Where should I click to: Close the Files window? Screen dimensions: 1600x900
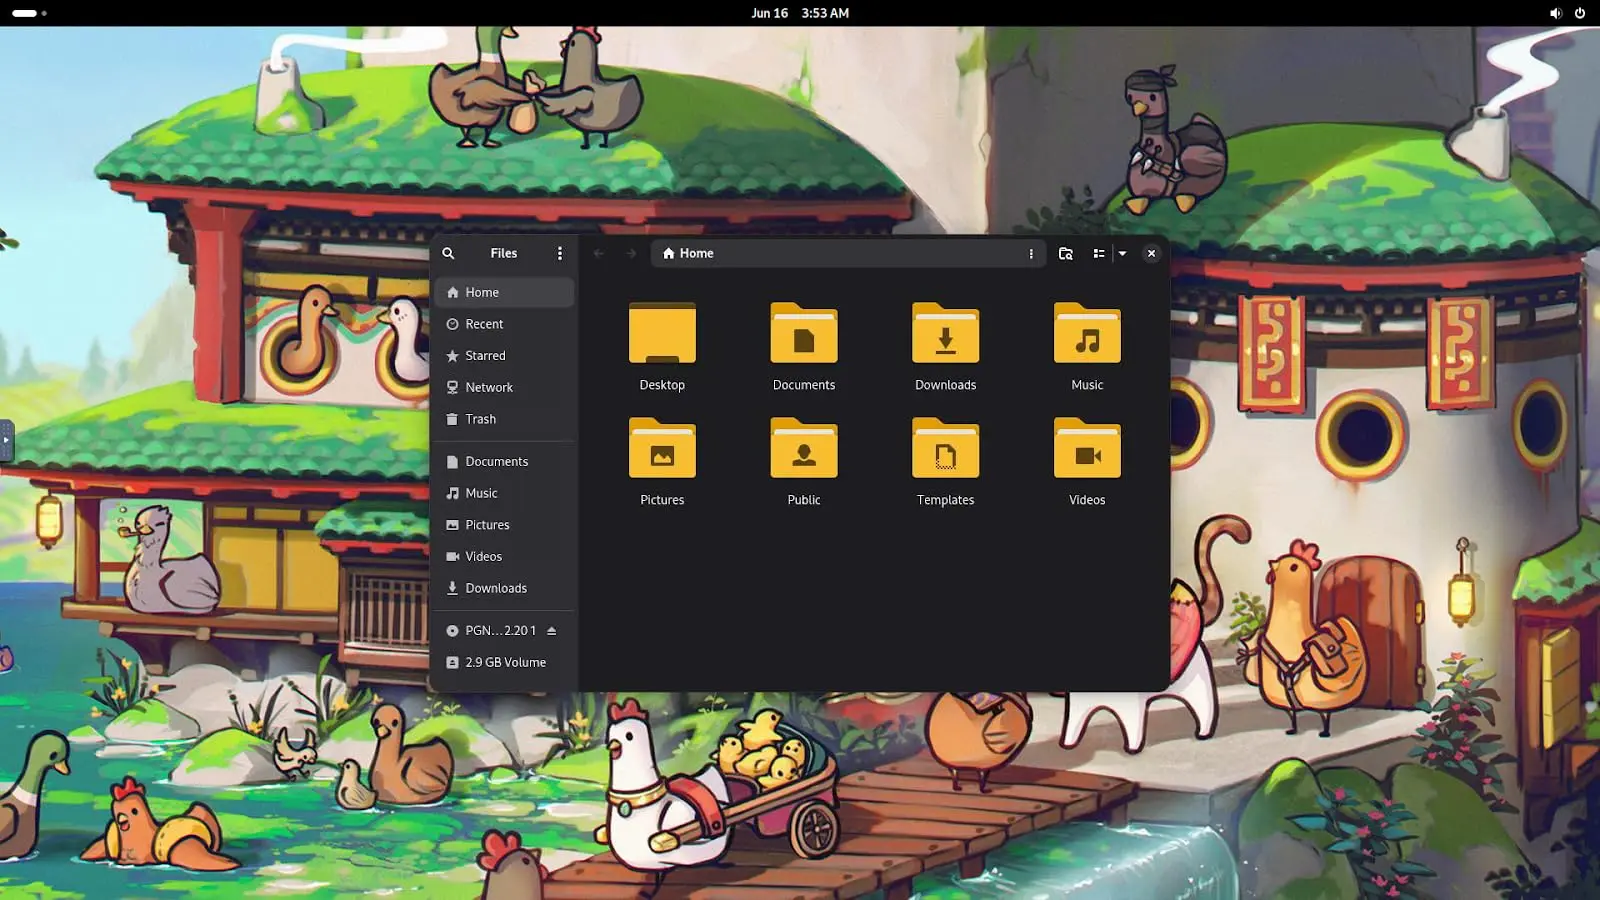pos(1151,254)
